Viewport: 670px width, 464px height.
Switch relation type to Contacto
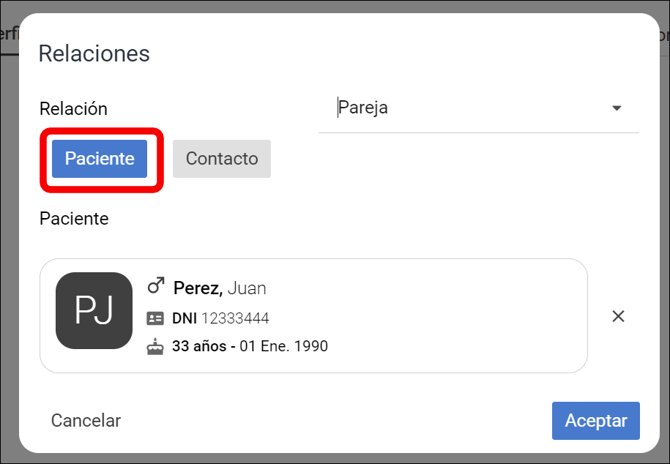[221, 159]
